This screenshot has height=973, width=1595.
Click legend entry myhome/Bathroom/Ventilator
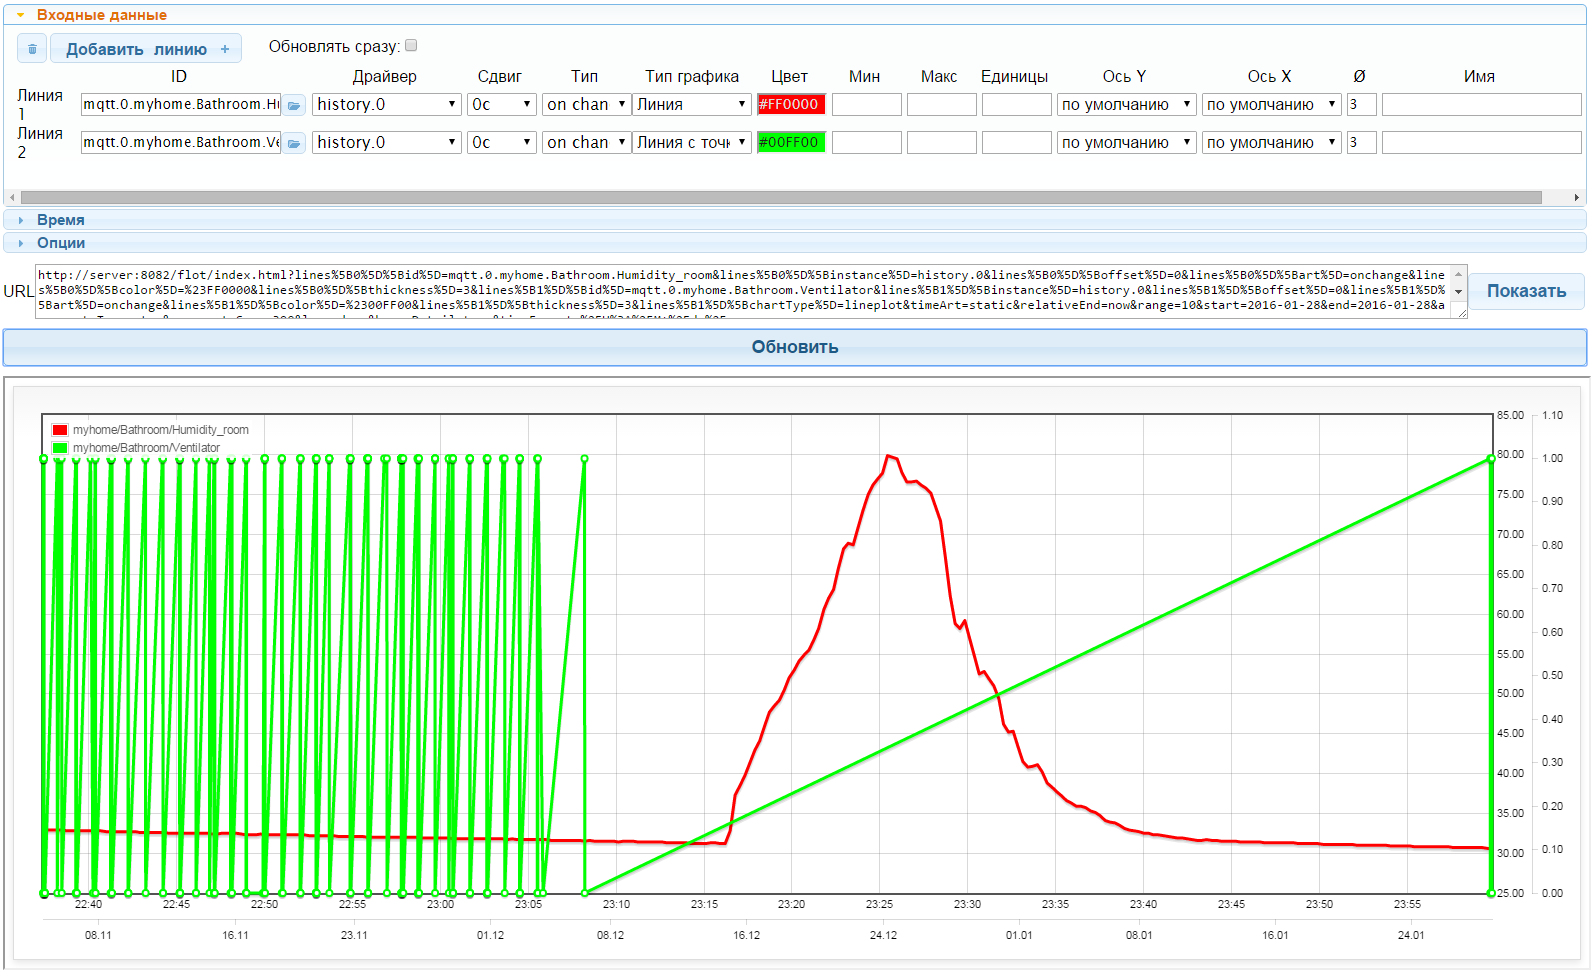coord(146,448)
